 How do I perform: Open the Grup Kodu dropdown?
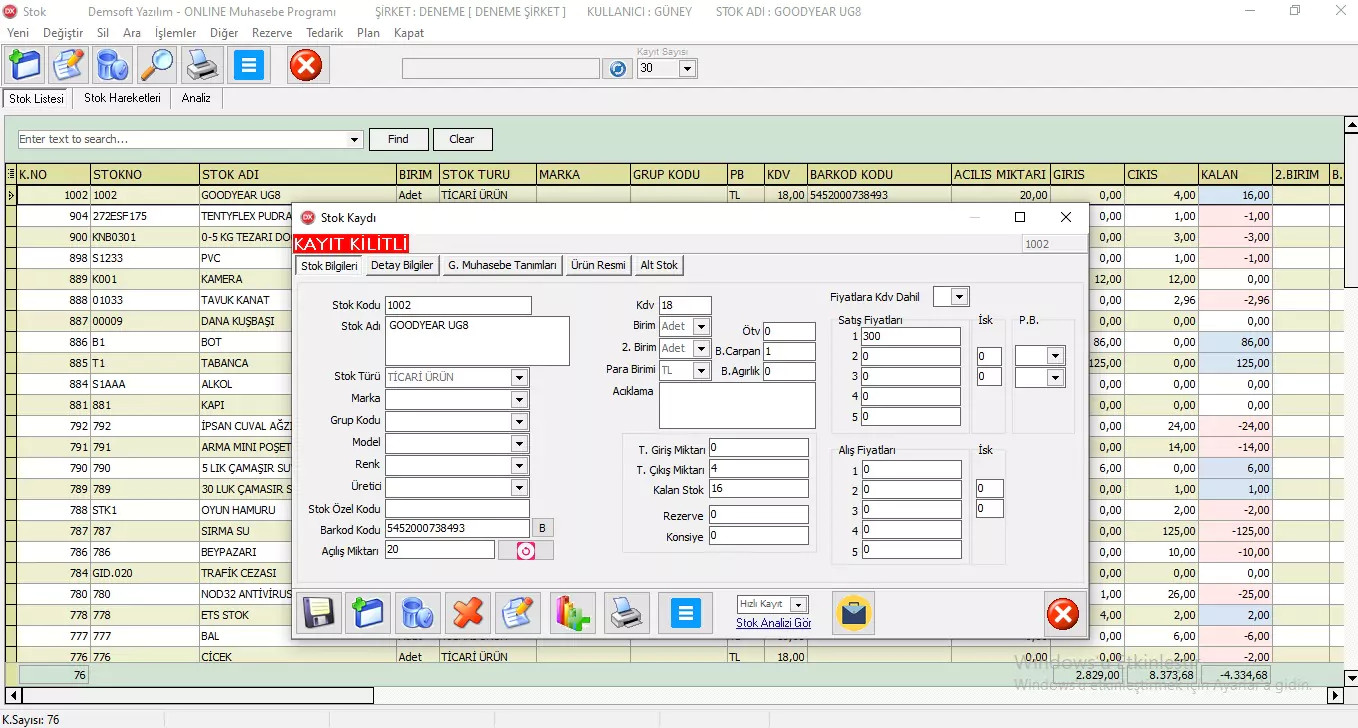pyautogui.click(x=519, y=421)
